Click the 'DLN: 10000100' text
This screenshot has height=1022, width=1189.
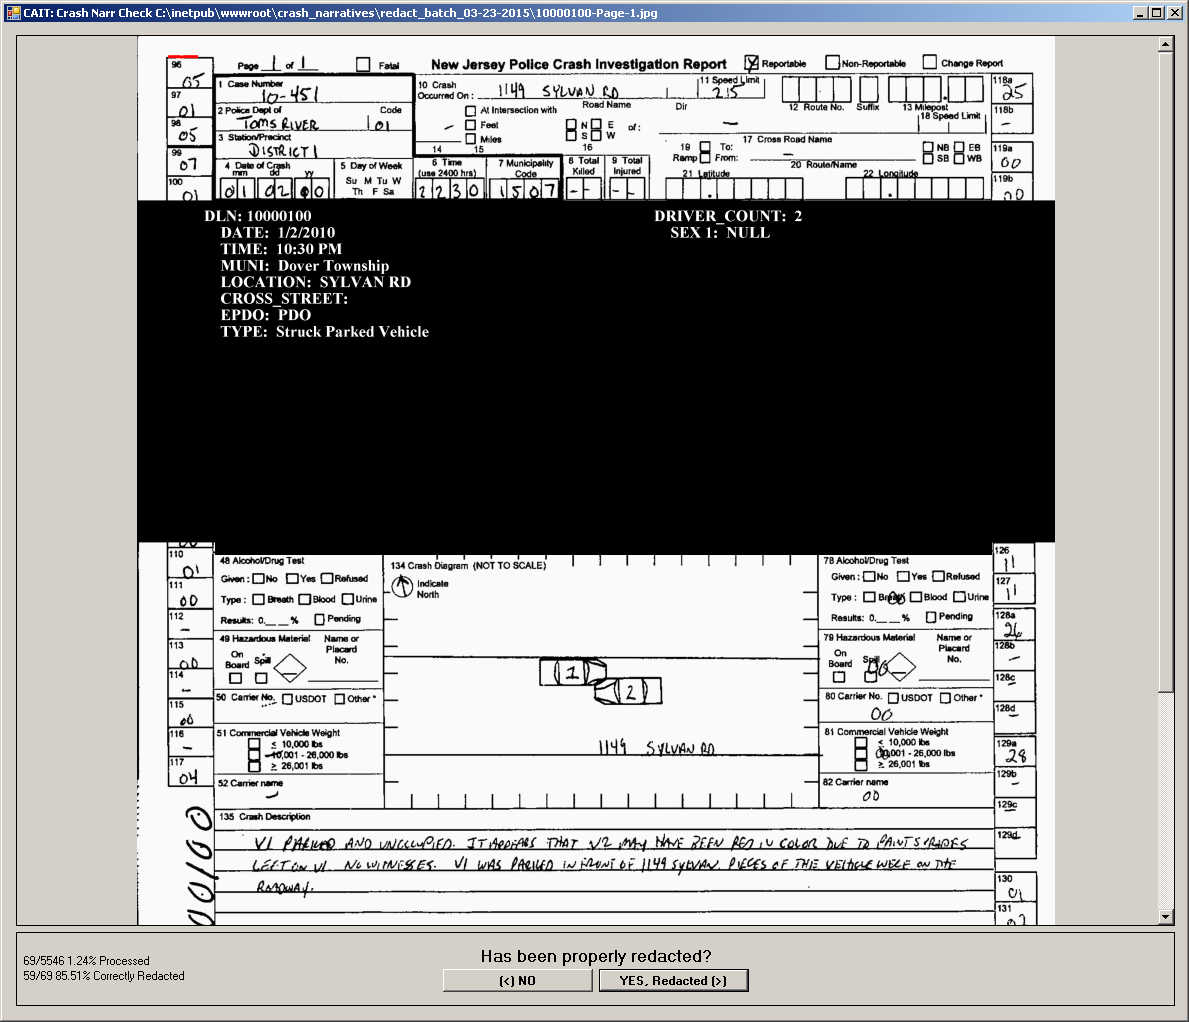(258, 216)
